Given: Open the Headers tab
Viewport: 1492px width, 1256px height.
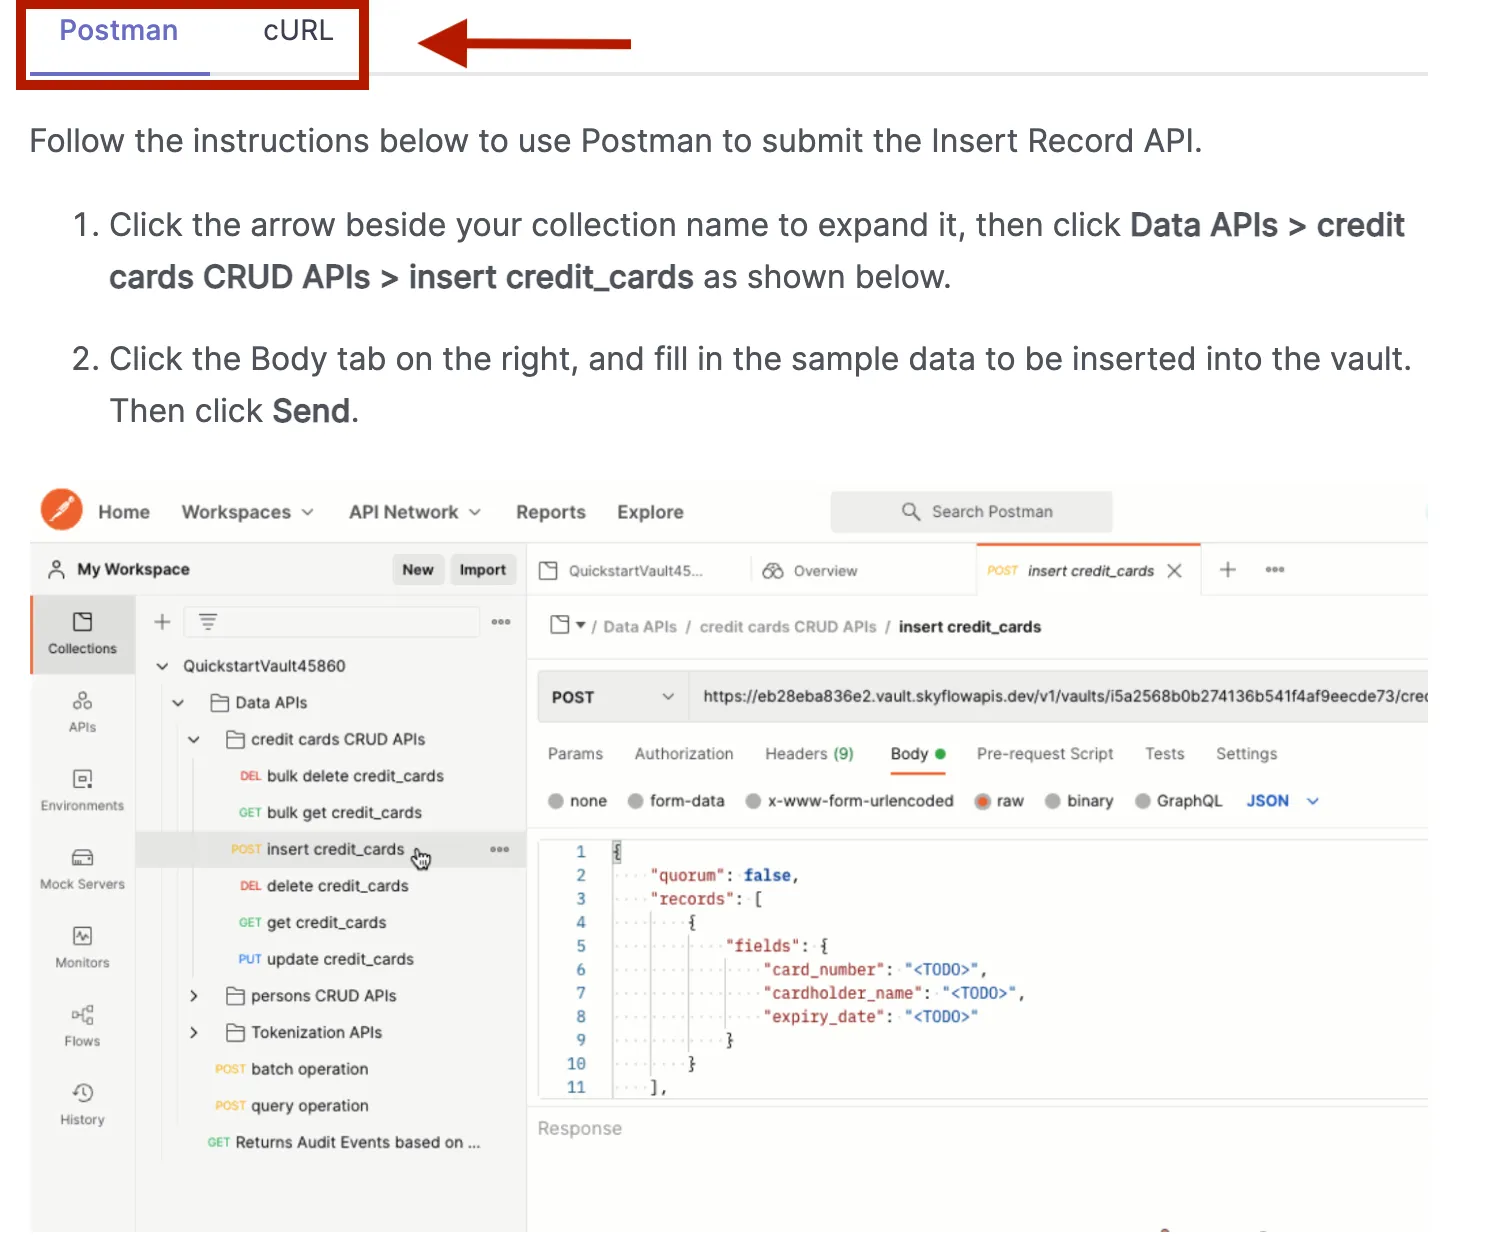Looking at the screenshot, I should 808,754.
